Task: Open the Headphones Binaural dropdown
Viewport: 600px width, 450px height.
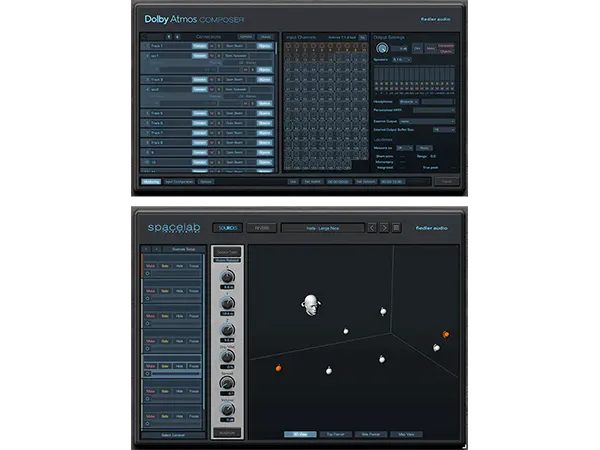Action: tap(409, 102)
